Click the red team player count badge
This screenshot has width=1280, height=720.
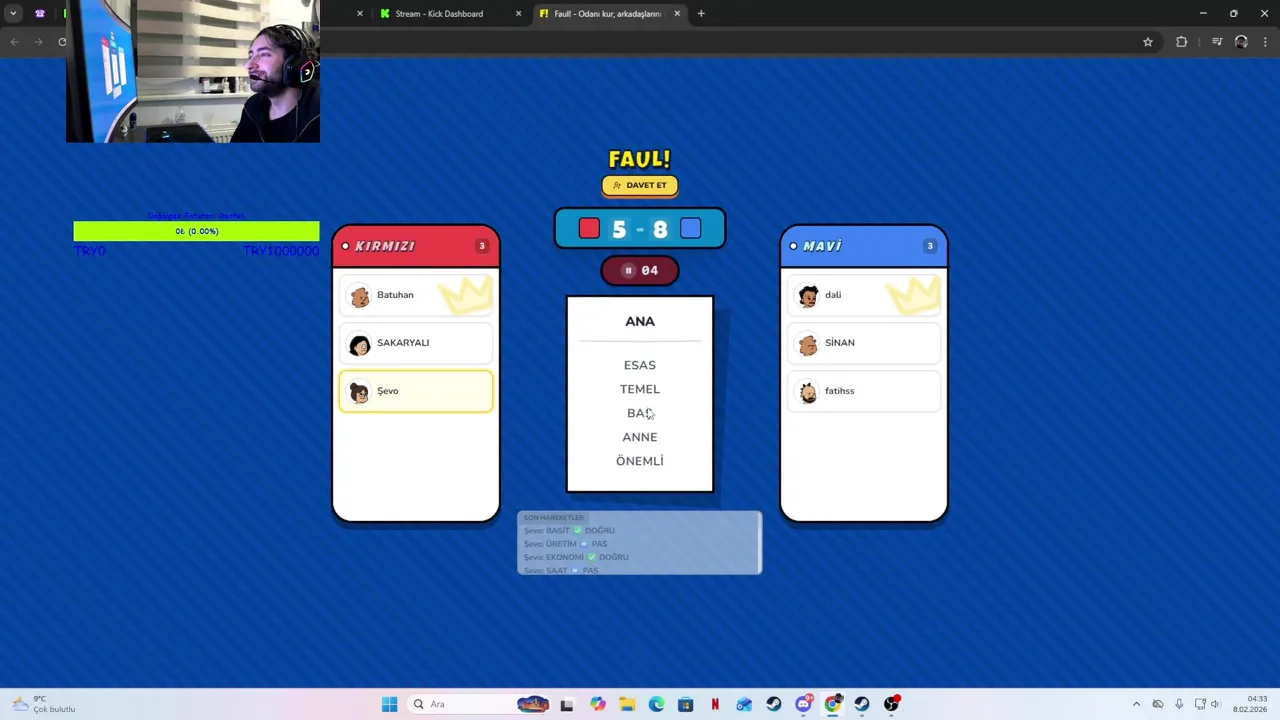coord(482,246)
